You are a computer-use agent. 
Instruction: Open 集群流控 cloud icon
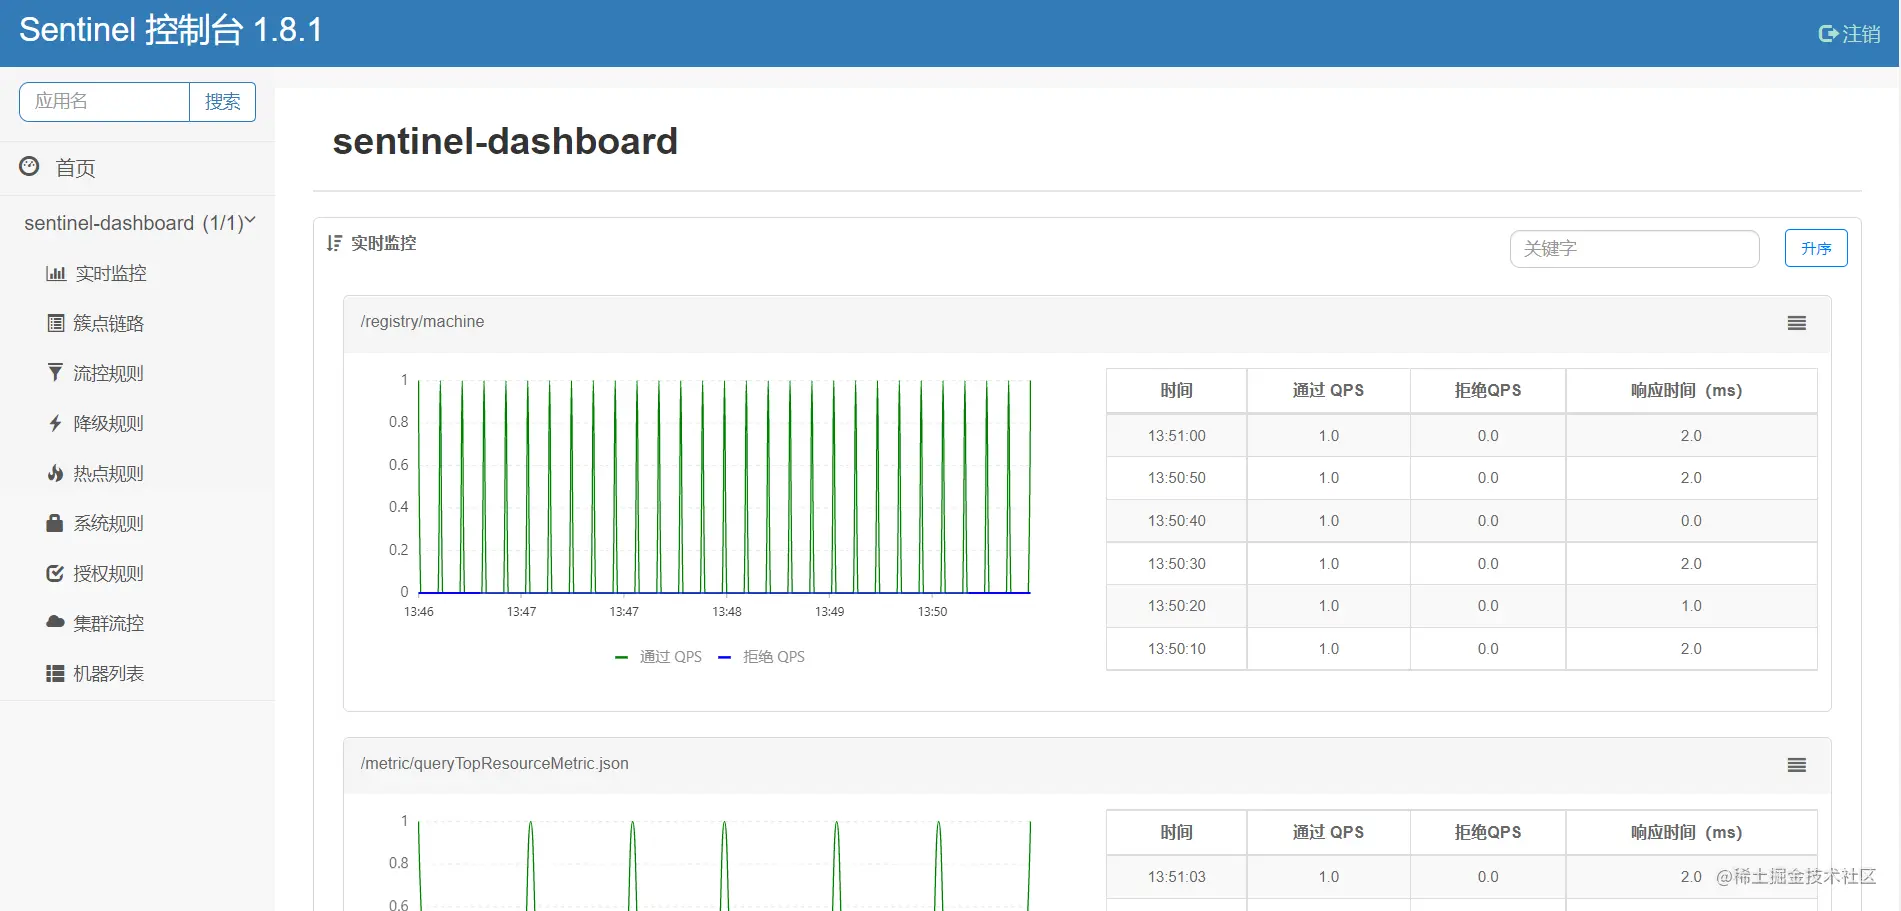point(55,622)
